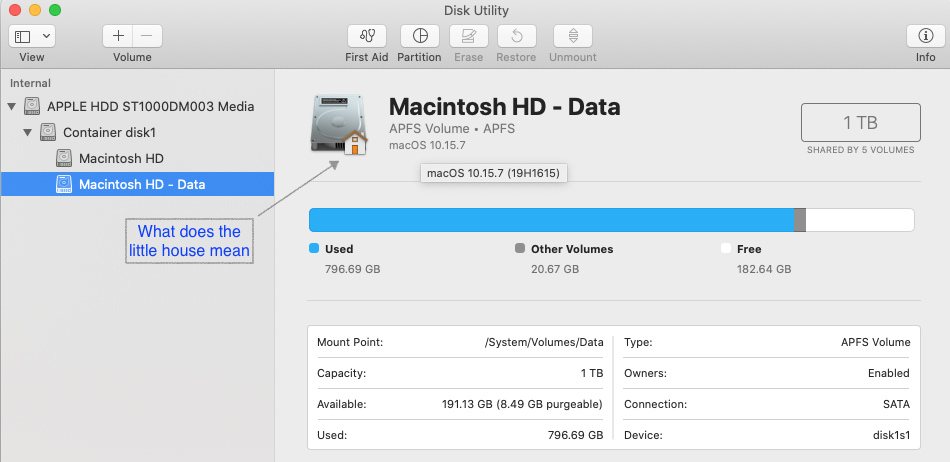This screenshot has width=950, height=462.
Task: Click the Erase toolbar icon
Action: coord(468,36)
